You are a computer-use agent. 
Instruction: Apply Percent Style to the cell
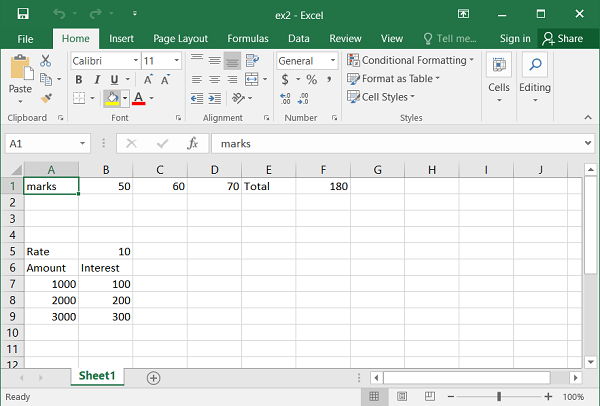(x=311, y=80)
